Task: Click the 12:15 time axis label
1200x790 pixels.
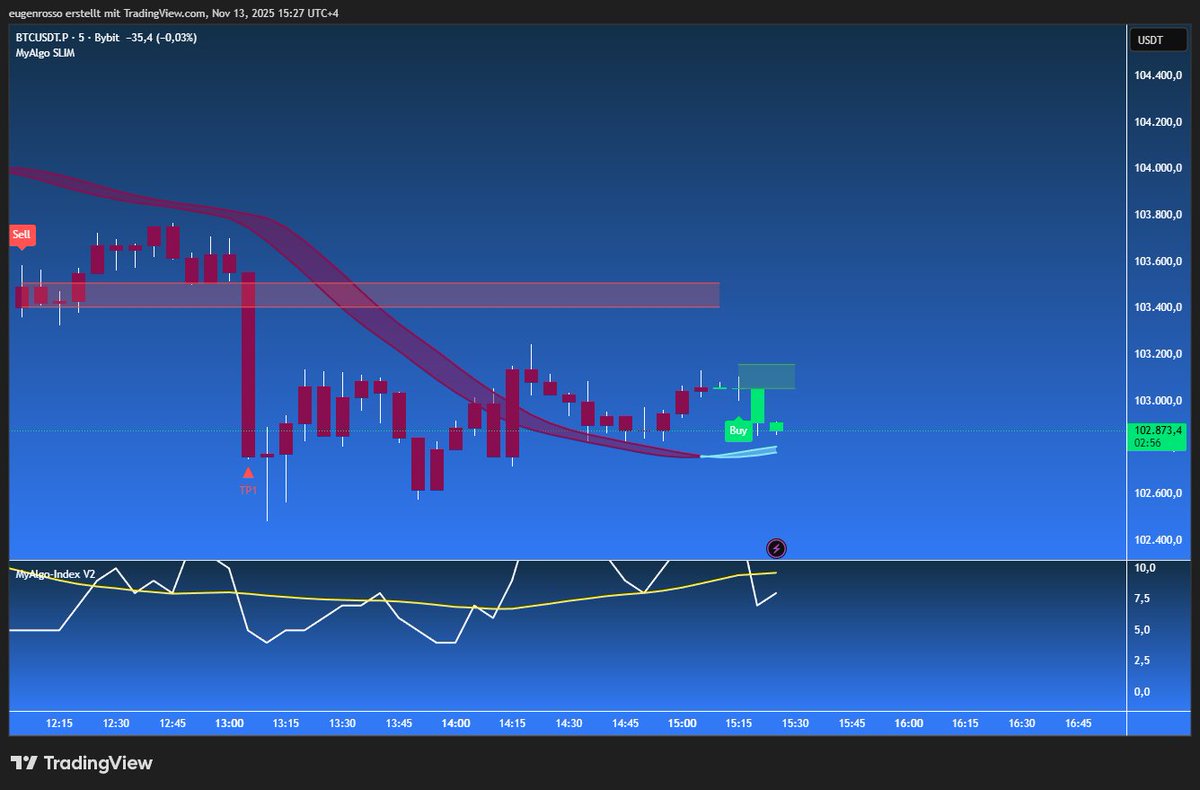Action: point(60,723)
